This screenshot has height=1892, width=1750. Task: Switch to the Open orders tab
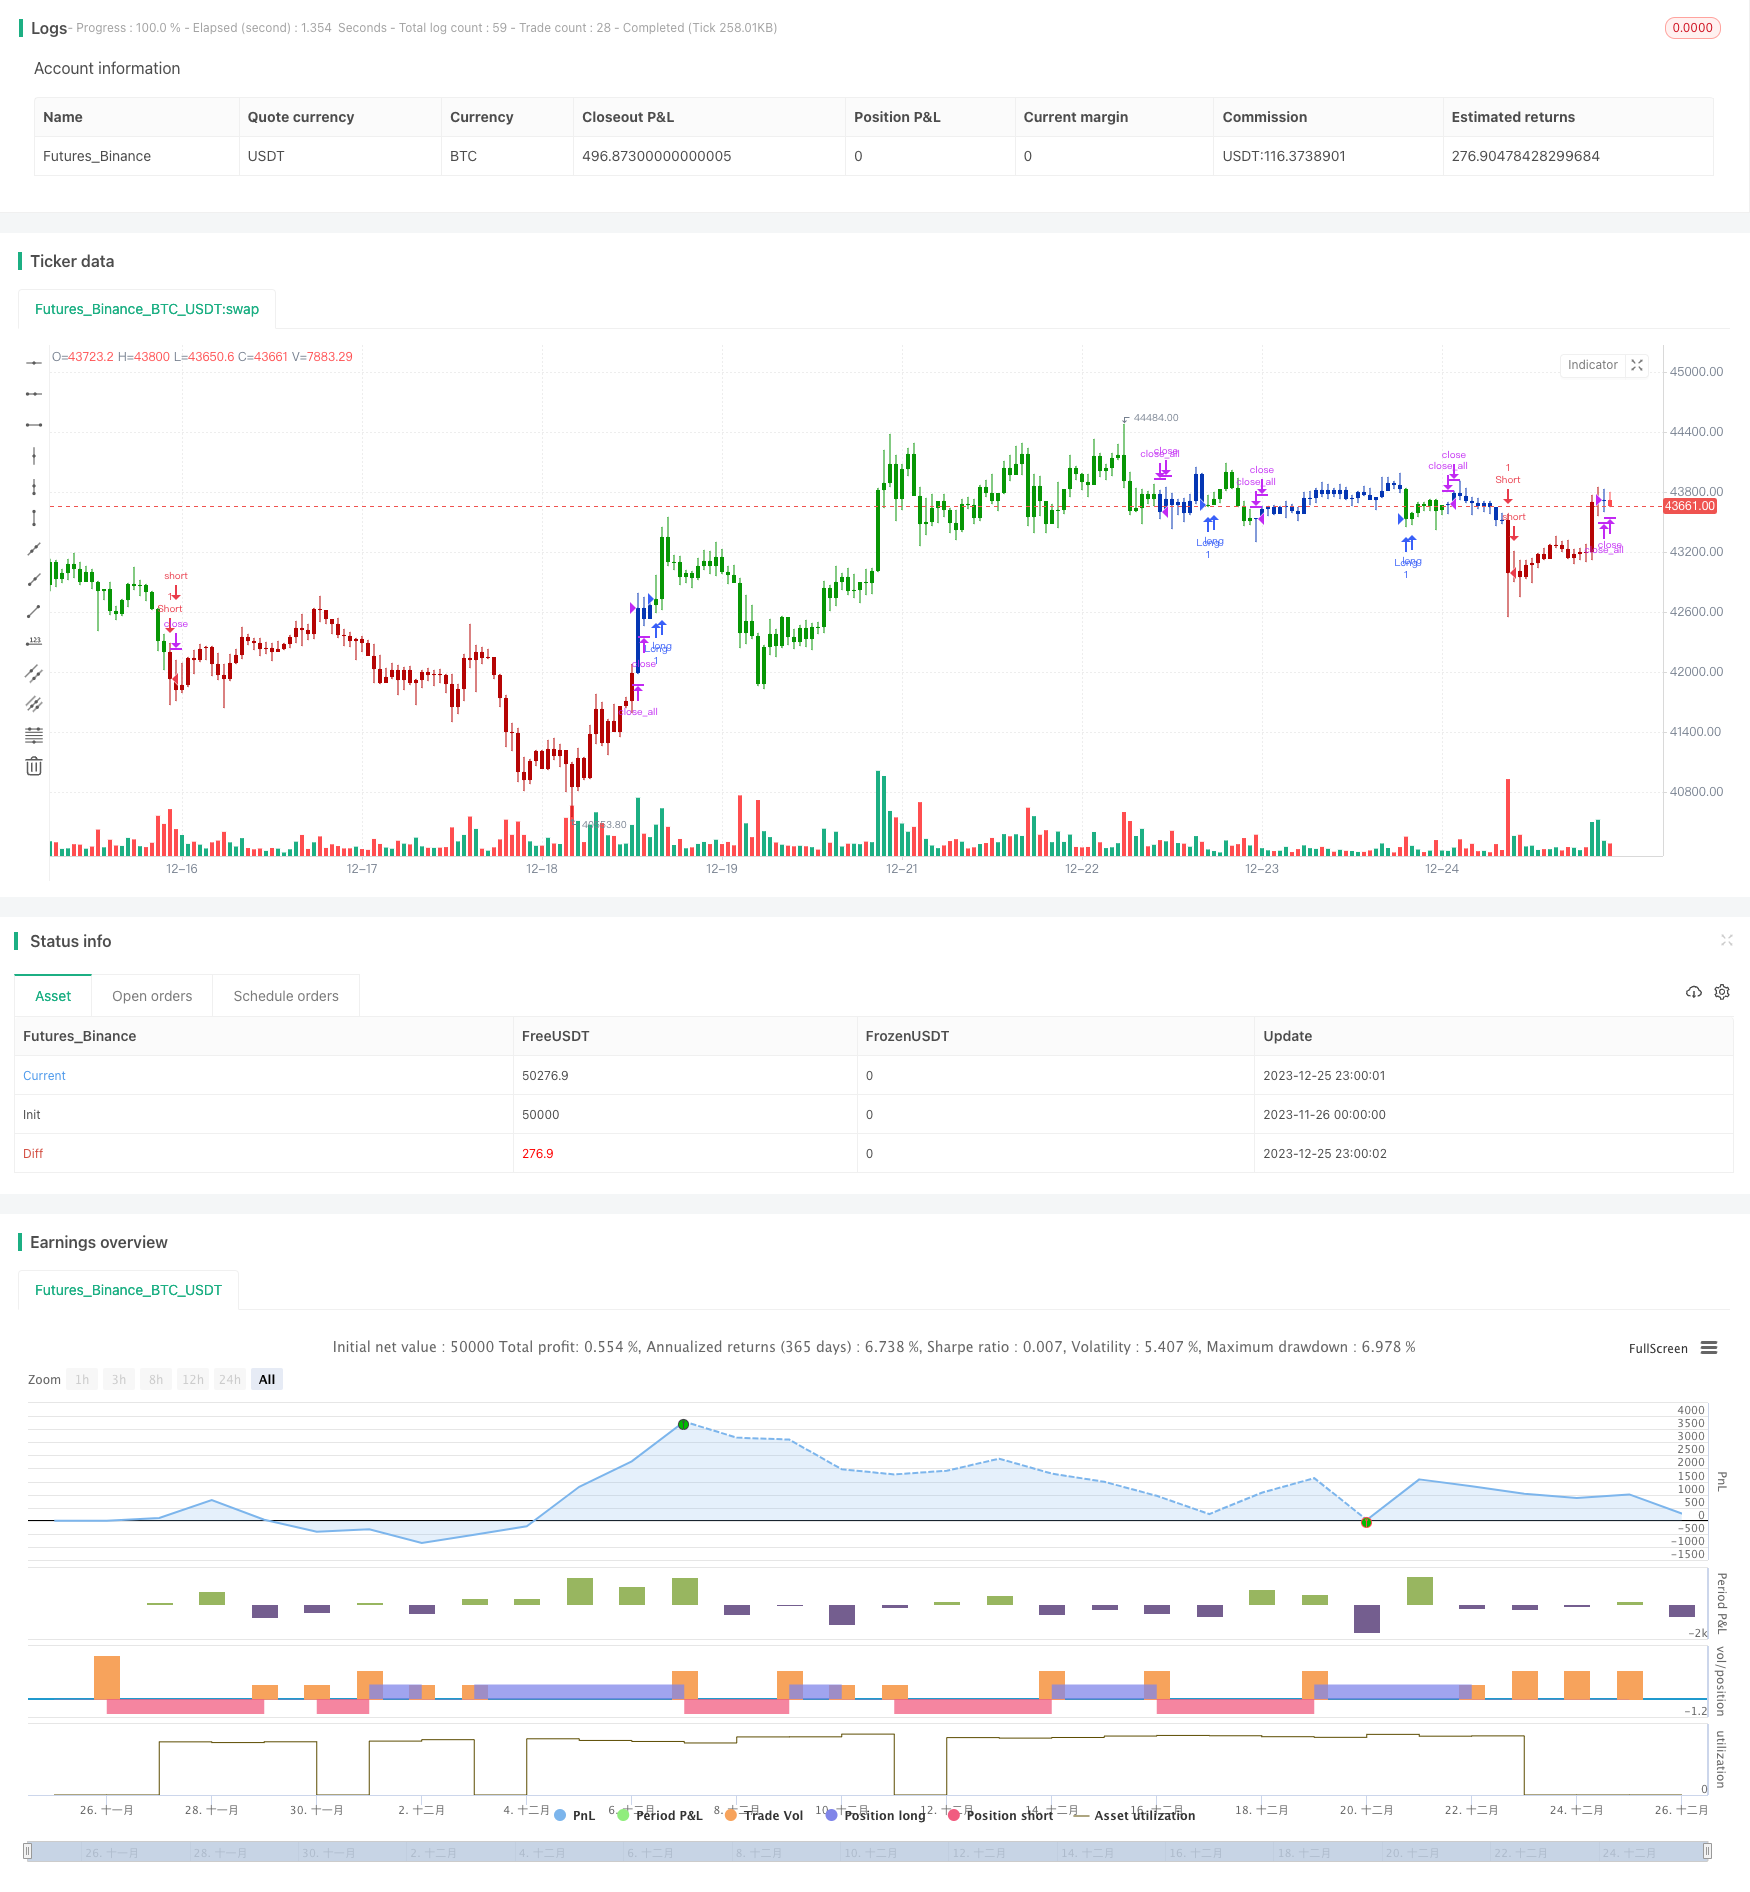pos(152,996)
